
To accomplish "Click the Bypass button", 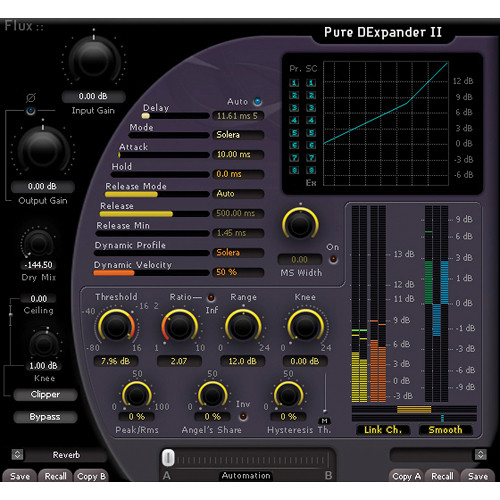I will coord(45,417).
